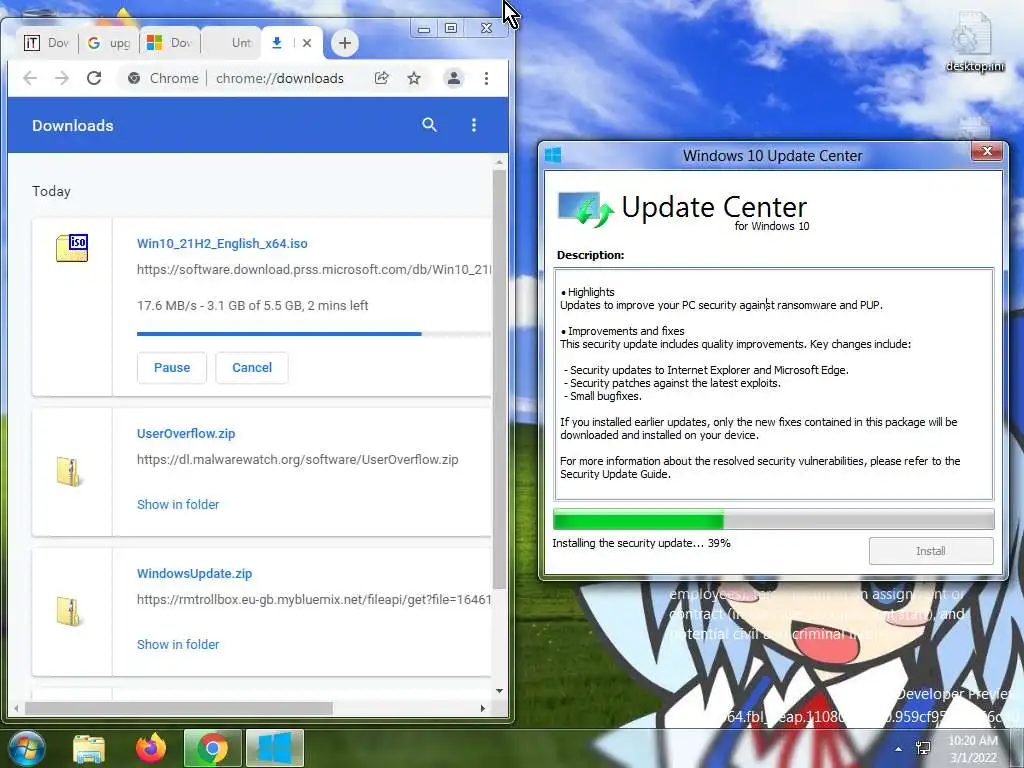
Task: Open Win10_21H2_English_x64.iso file link
Action: tap(222, 244)
